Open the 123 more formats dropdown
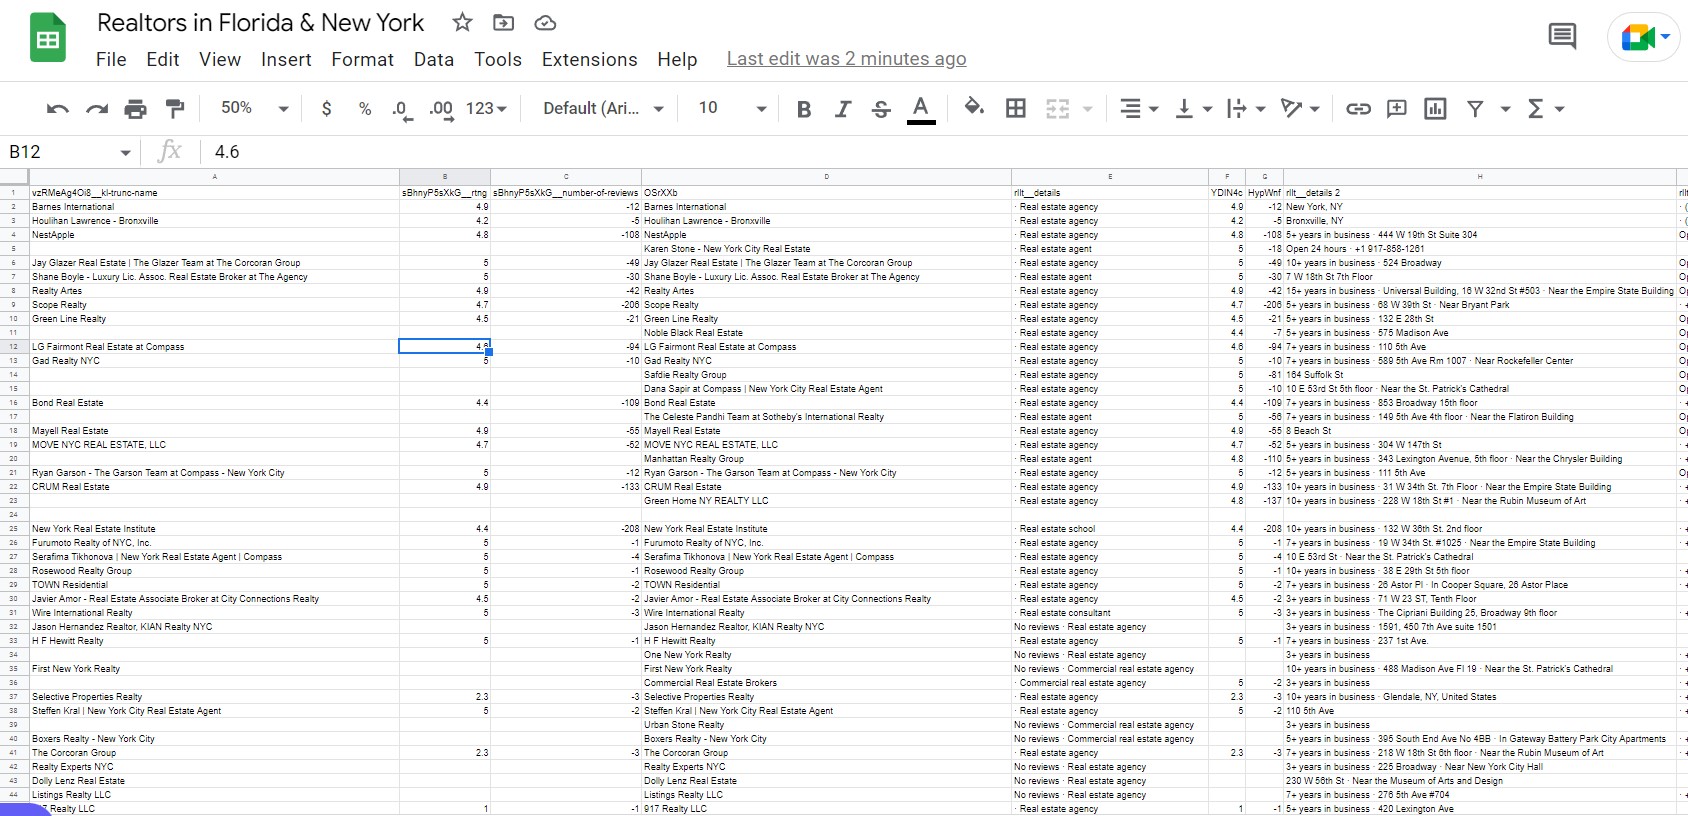1688x816 pixels. [487, 108]
